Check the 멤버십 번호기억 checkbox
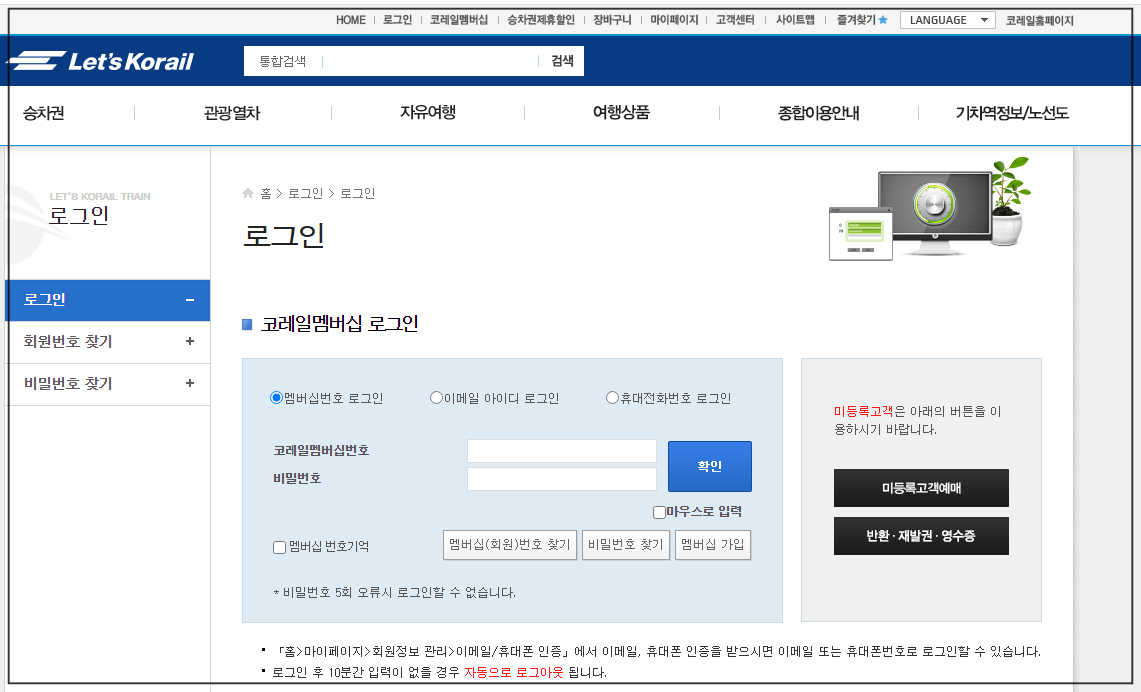The image size is (1141, 692). 279,547
